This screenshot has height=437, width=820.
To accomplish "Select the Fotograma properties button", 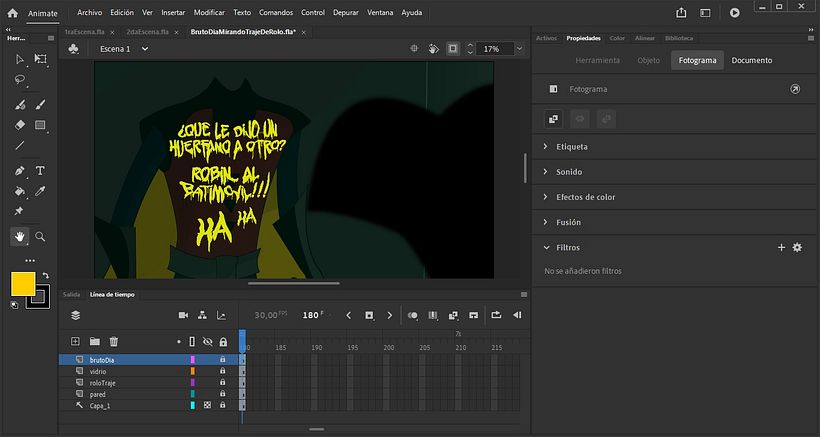I will point(697,61).
